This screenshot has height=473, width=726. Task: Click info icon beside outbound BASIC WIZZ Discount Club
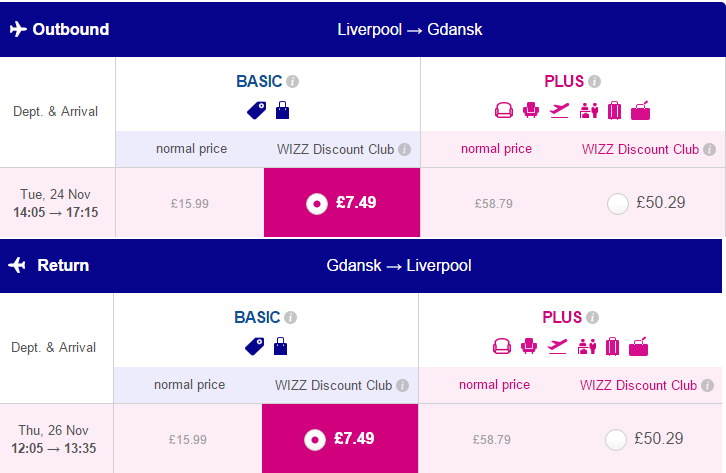[405, 149]
